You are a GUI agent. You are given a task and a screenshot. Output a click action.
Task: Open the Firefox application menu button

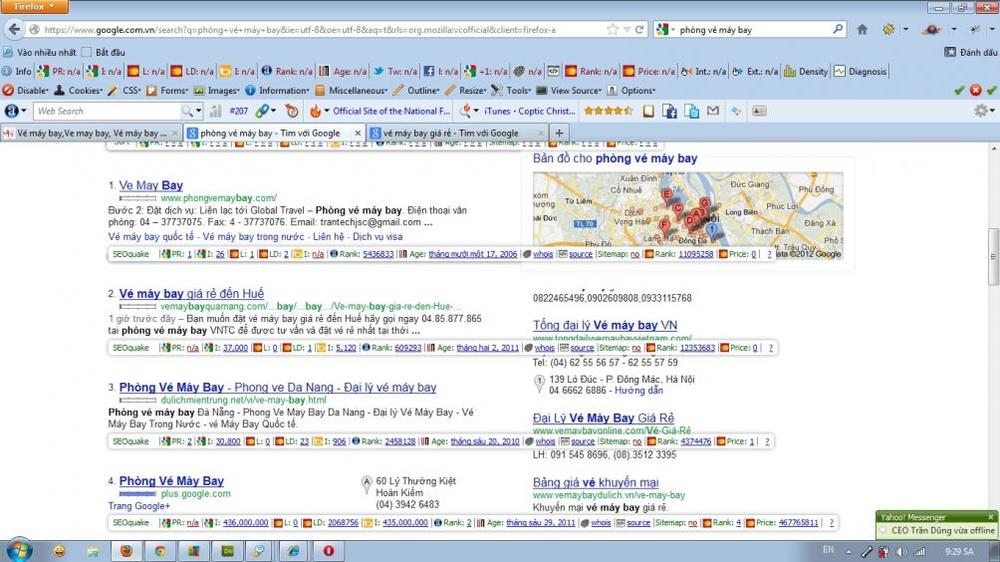click(34, 6)
